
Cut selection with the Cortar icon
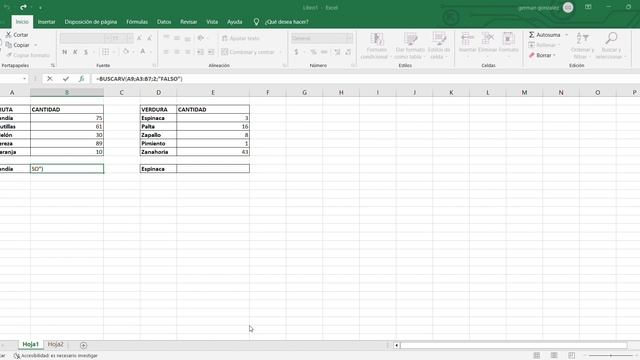(9, 35)
